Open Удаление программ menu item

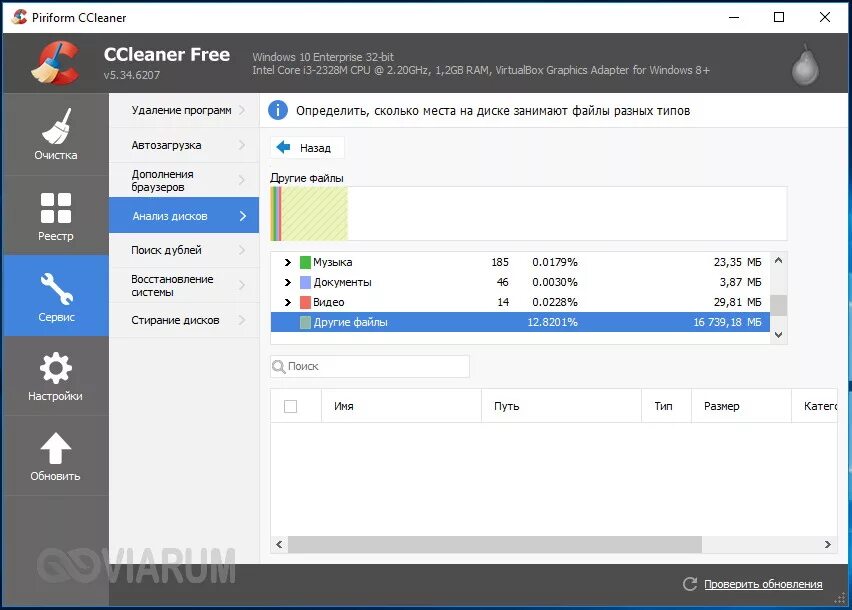click(184, 110)
